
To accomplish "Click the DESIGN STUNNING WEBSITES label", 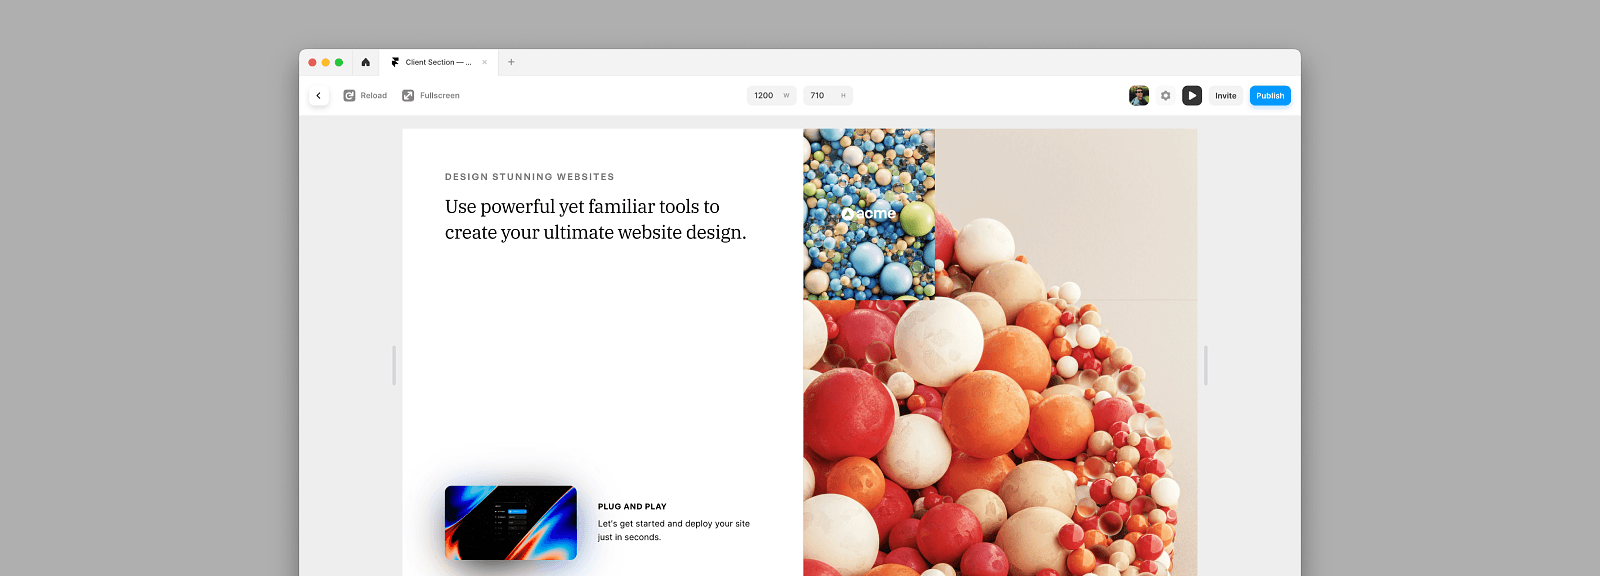I will click(x=530, y=177).
